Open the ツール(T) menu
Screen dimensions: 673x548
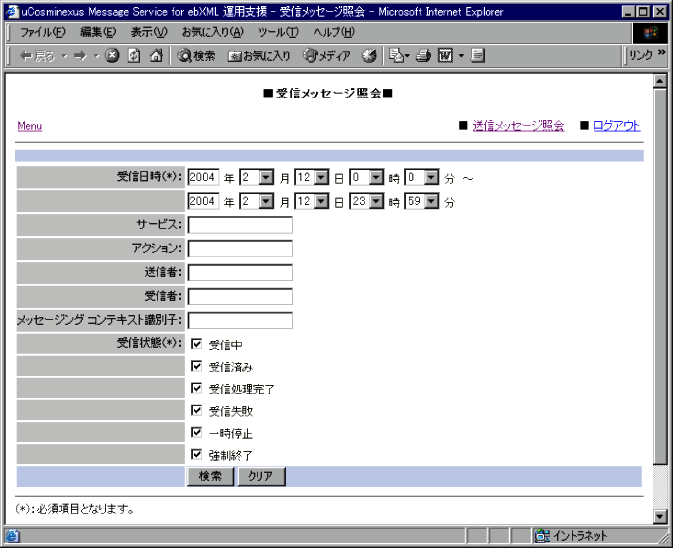click(x=278, y=32)
